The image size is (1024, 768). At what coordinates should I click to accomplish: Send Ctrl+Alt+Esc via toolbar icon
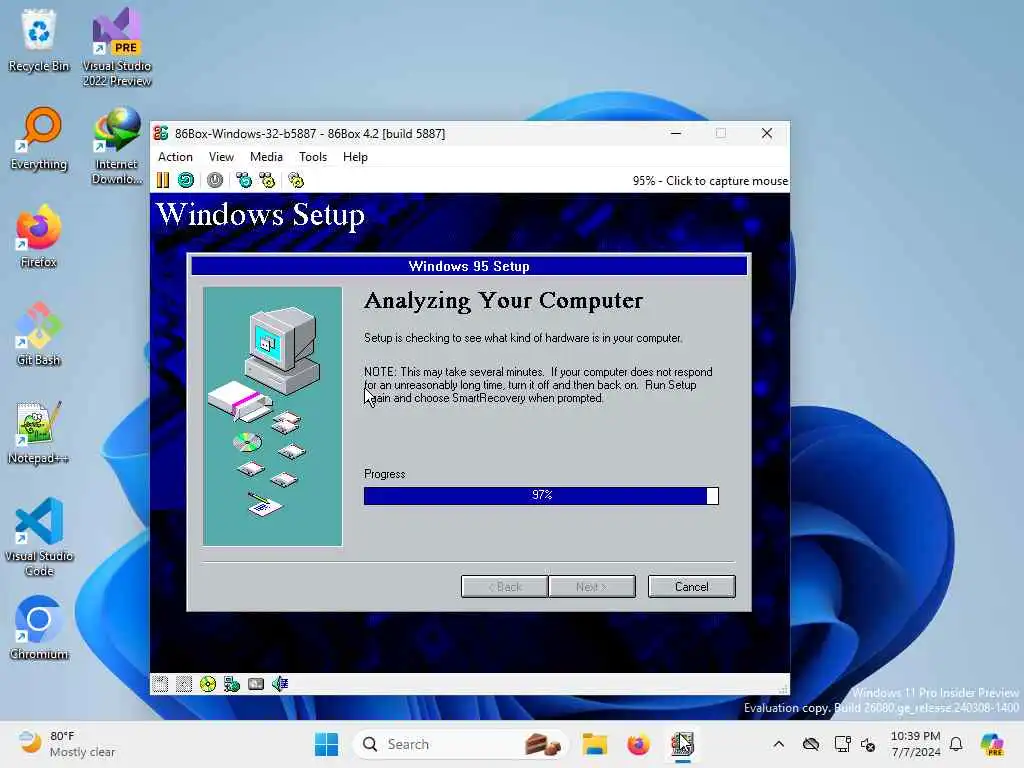pos(267,180)
